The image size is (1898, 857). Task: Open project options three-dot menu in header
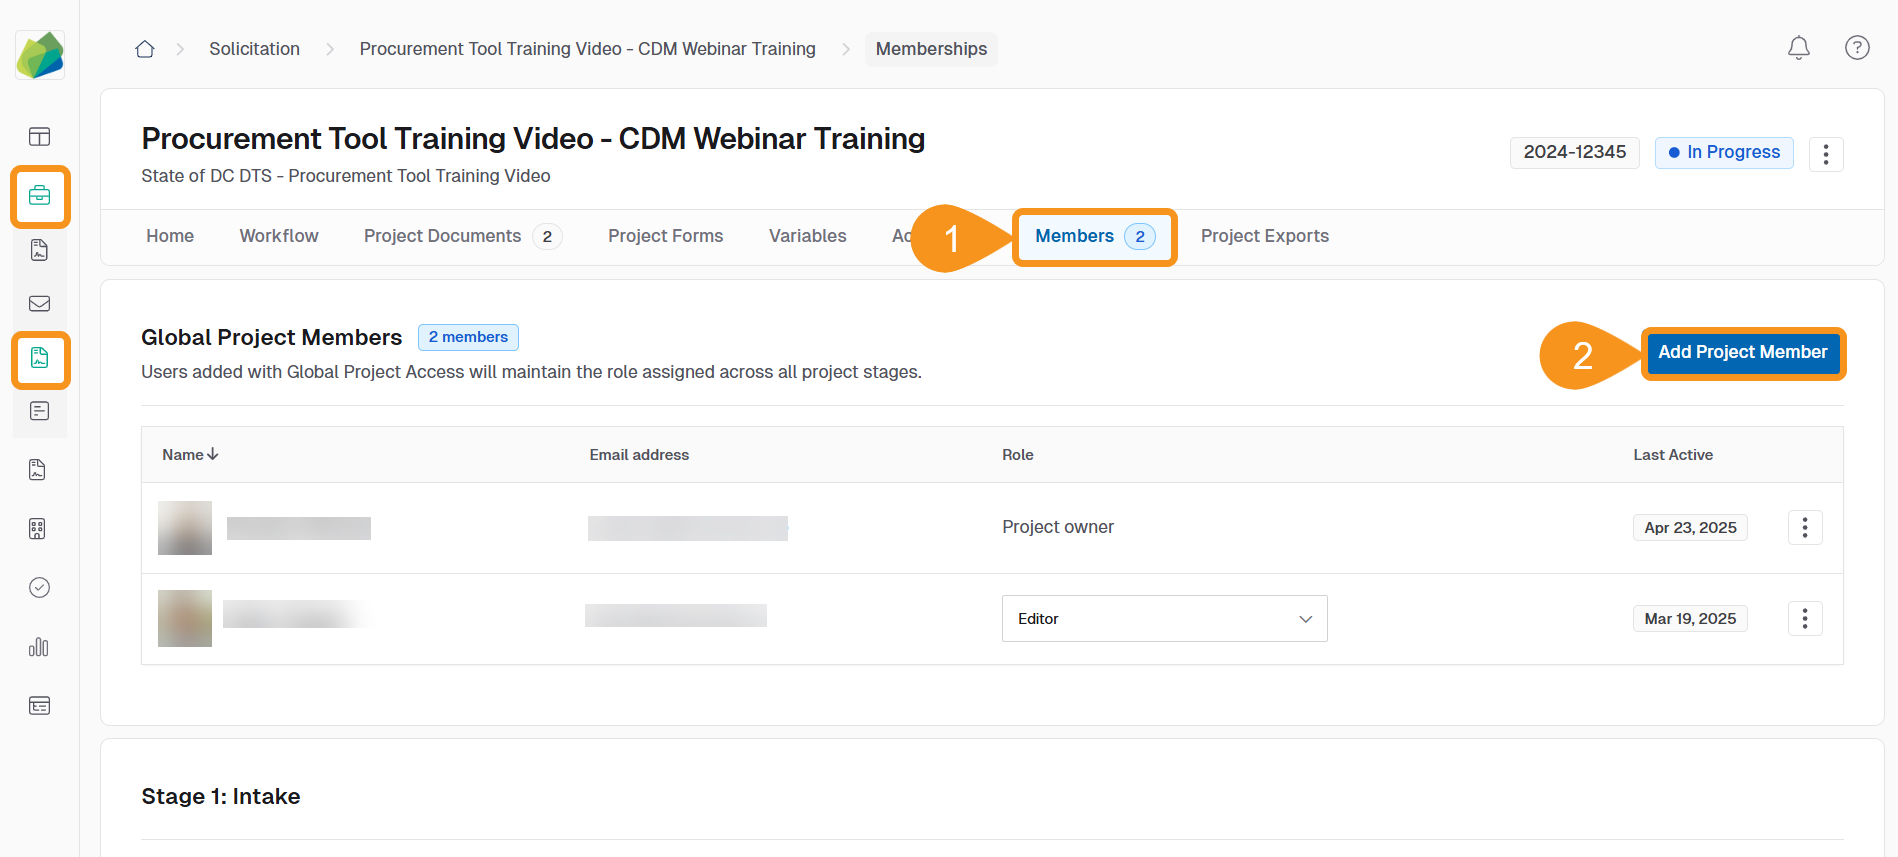tap(1825, 154)
